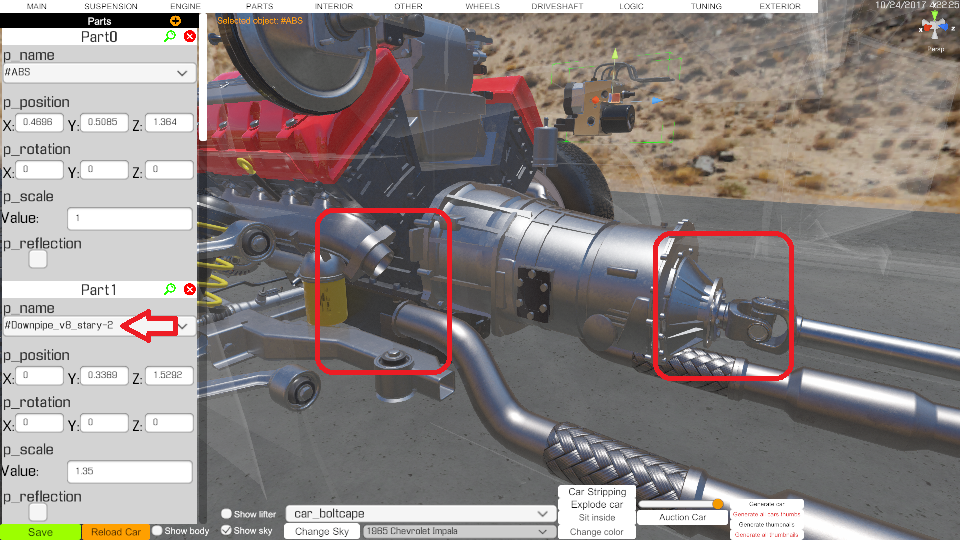Screen dimensions: 960x540
Task: Select the ABS unit in the 3D viewport
Action: point(599,105)
